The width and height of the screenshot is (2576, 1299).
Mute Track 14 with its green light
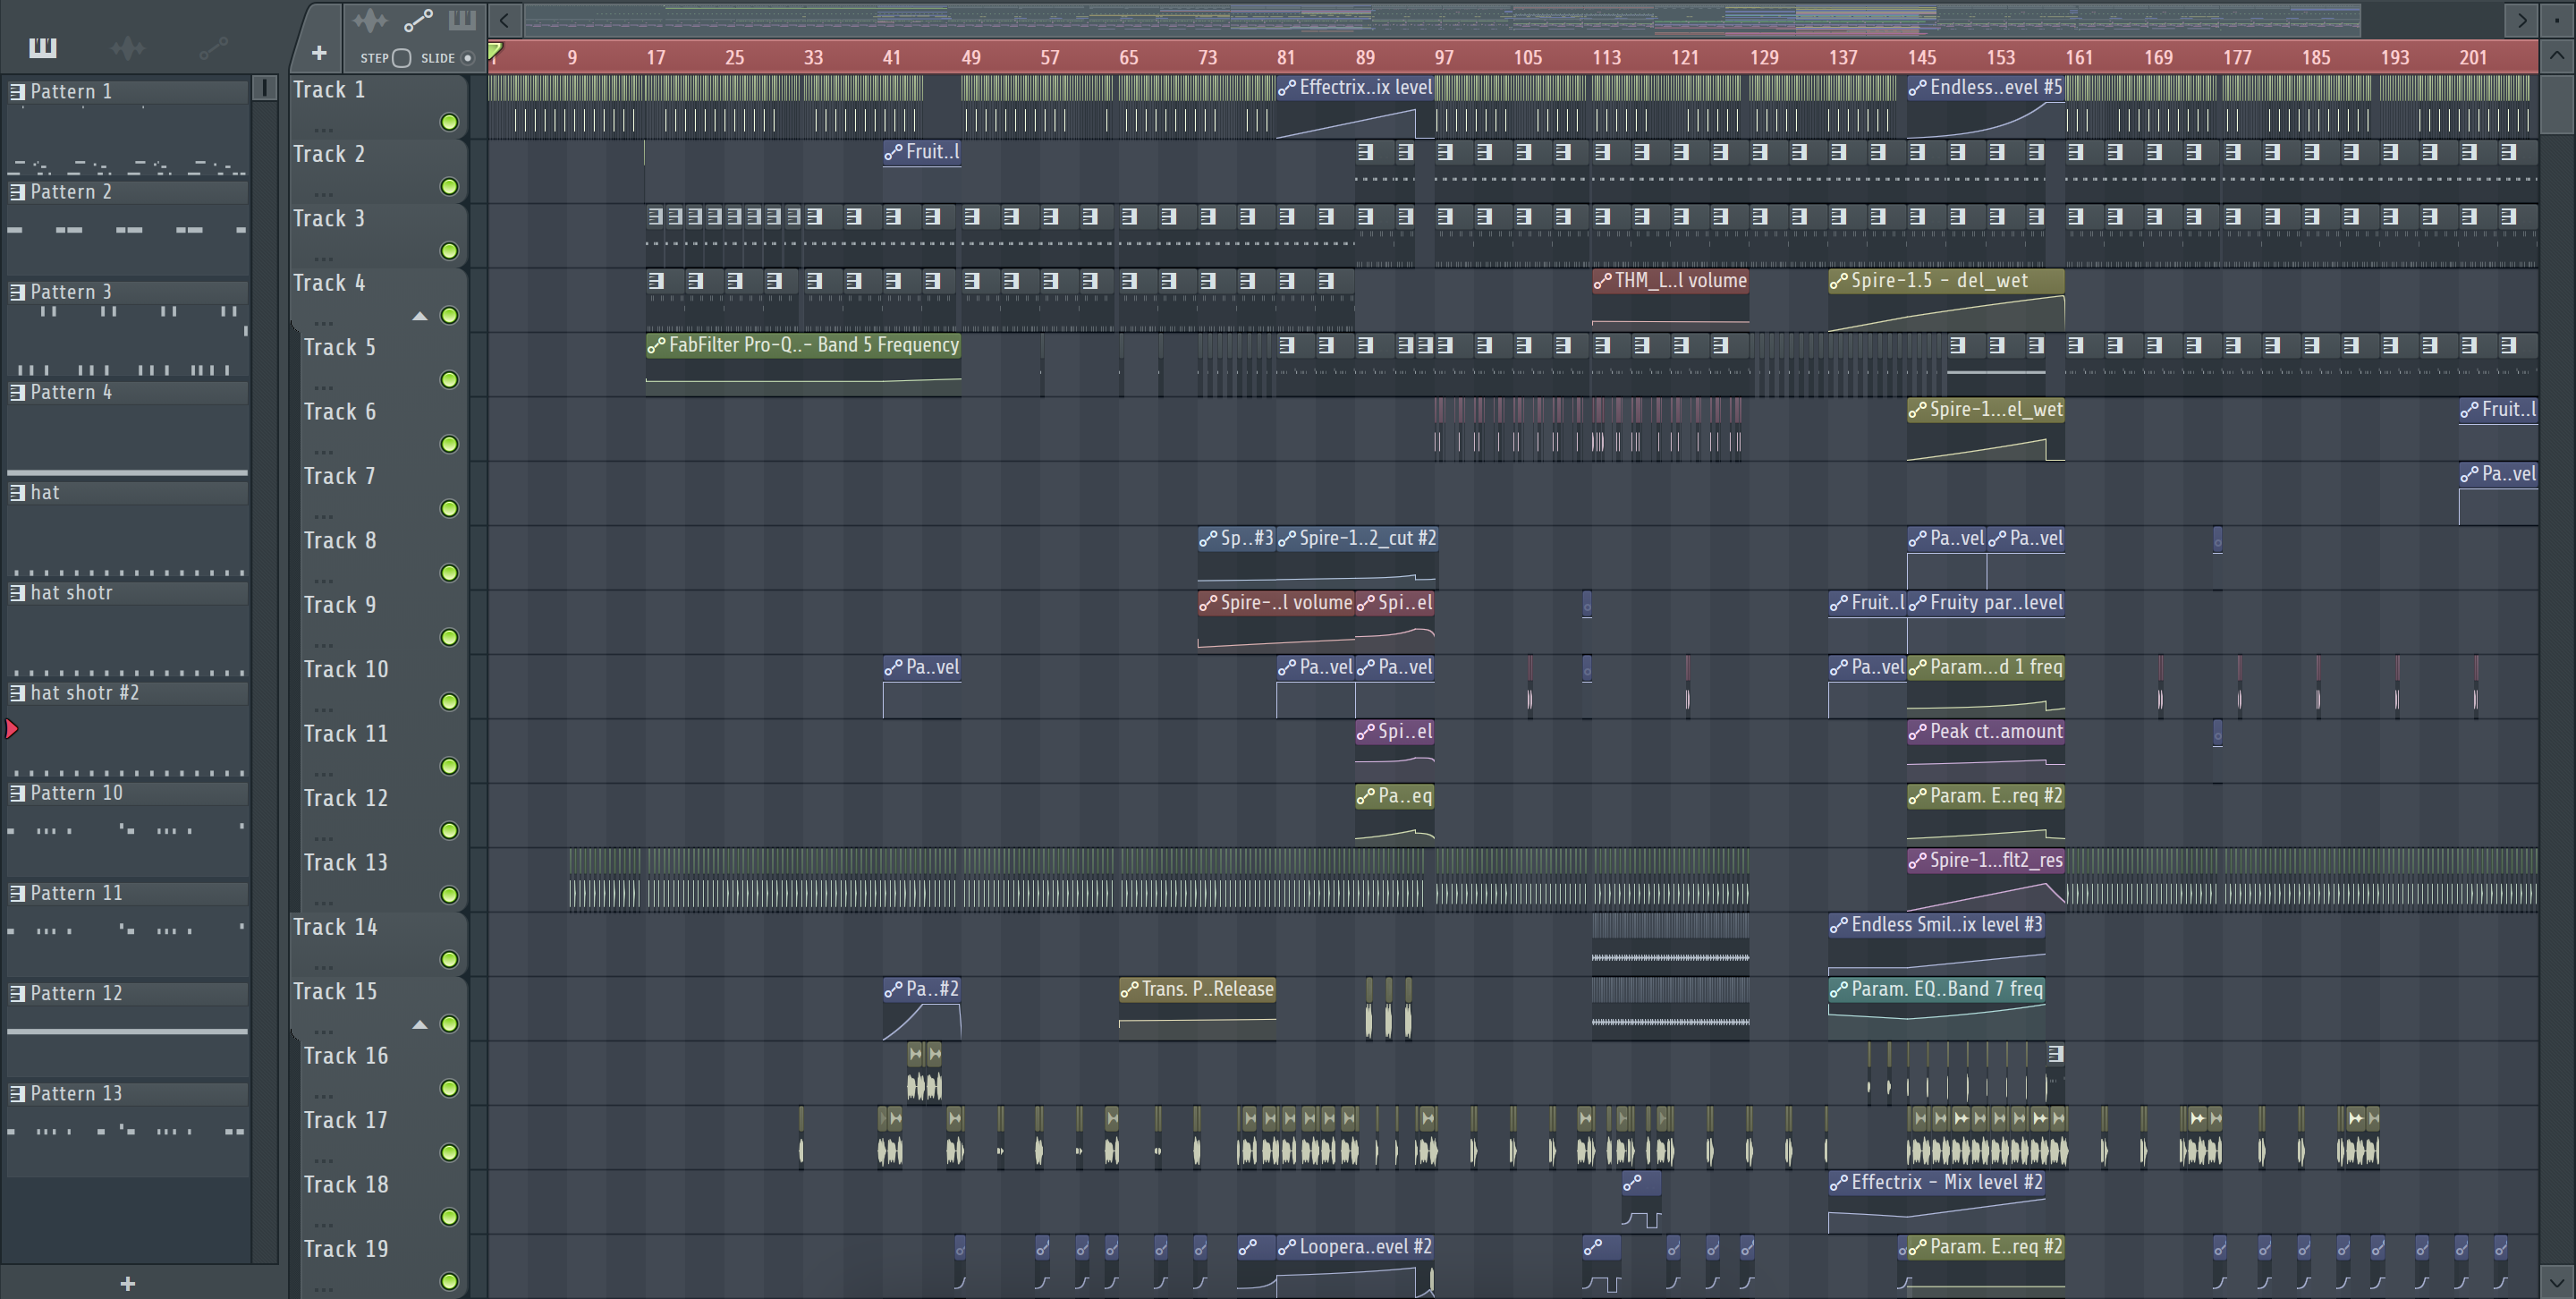(450, 959)
